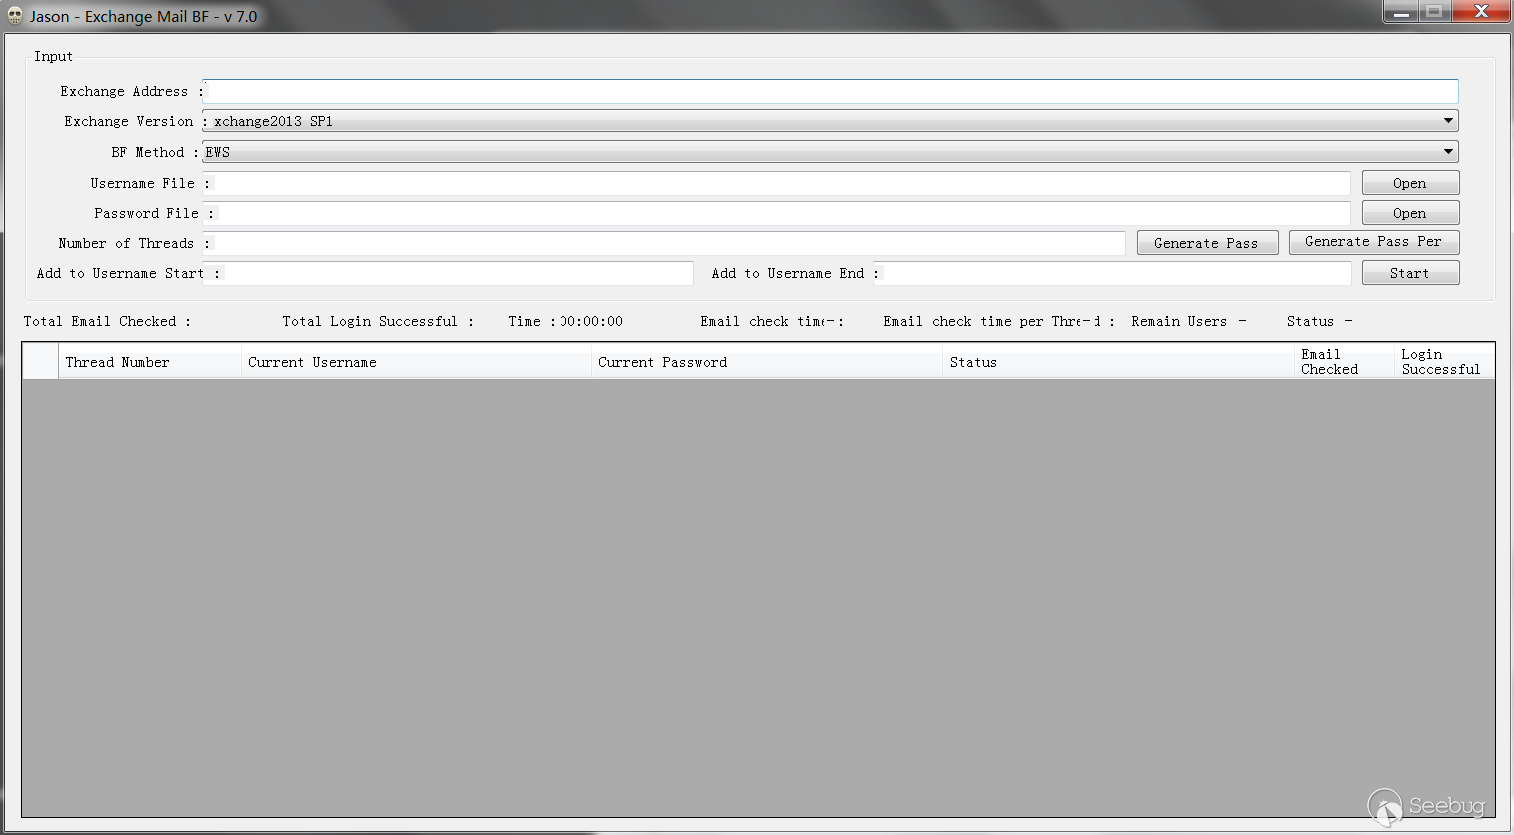Open file browser for Password File
Screen dimensions: 1514x835
click(1410, 213)
